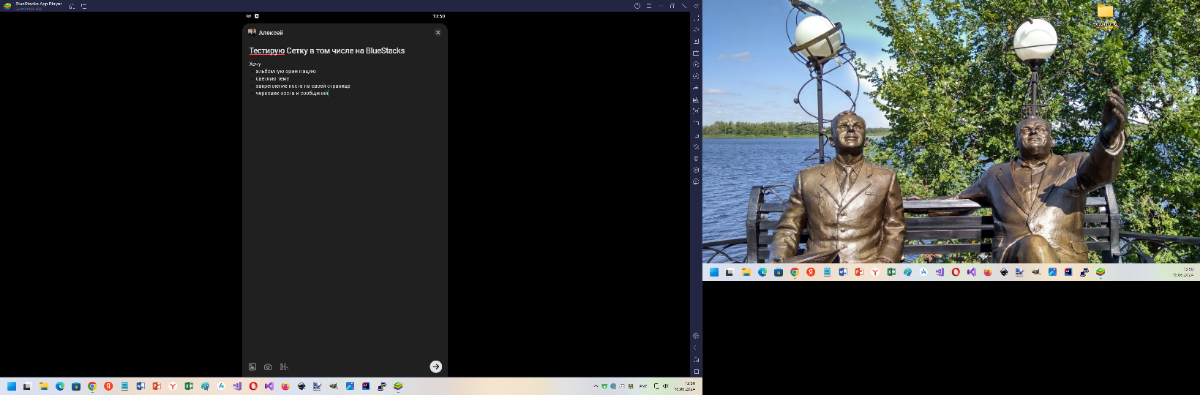Close the post editor with the X

tap(438, 33)
